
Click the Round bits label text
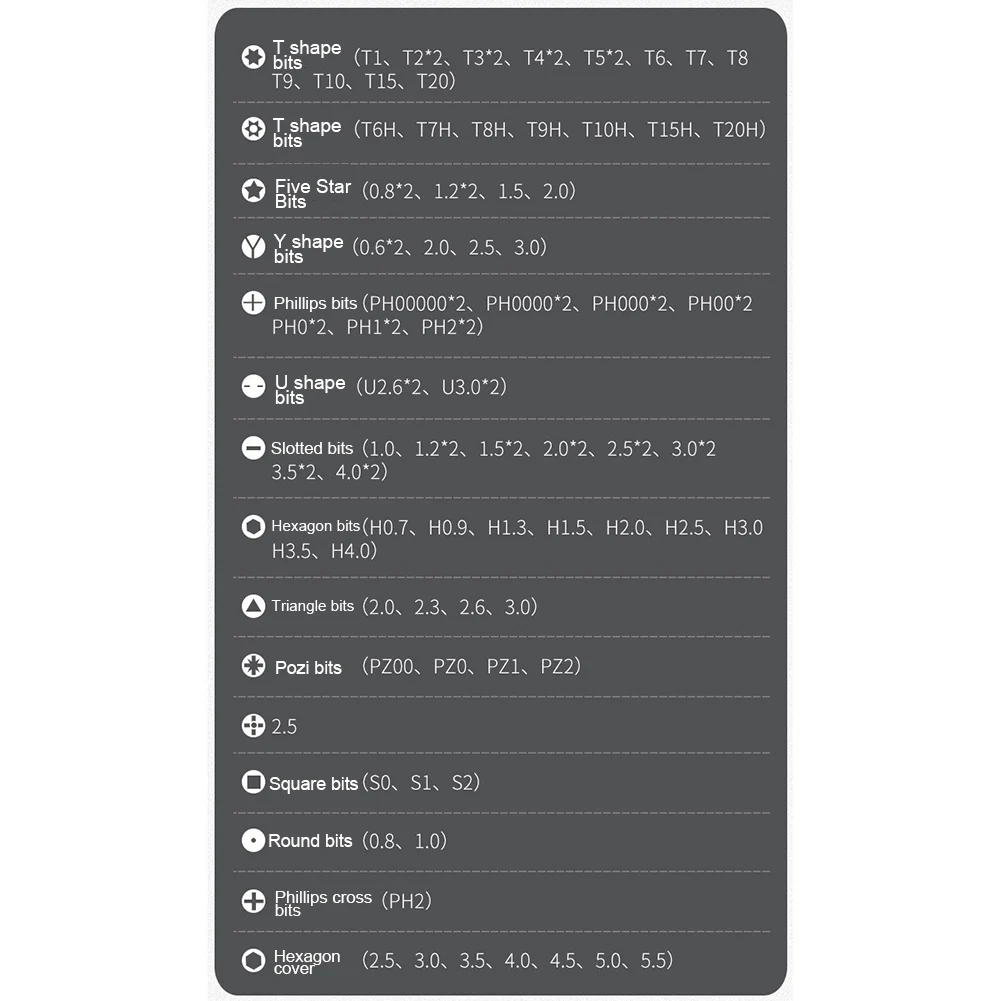[310, 841]
